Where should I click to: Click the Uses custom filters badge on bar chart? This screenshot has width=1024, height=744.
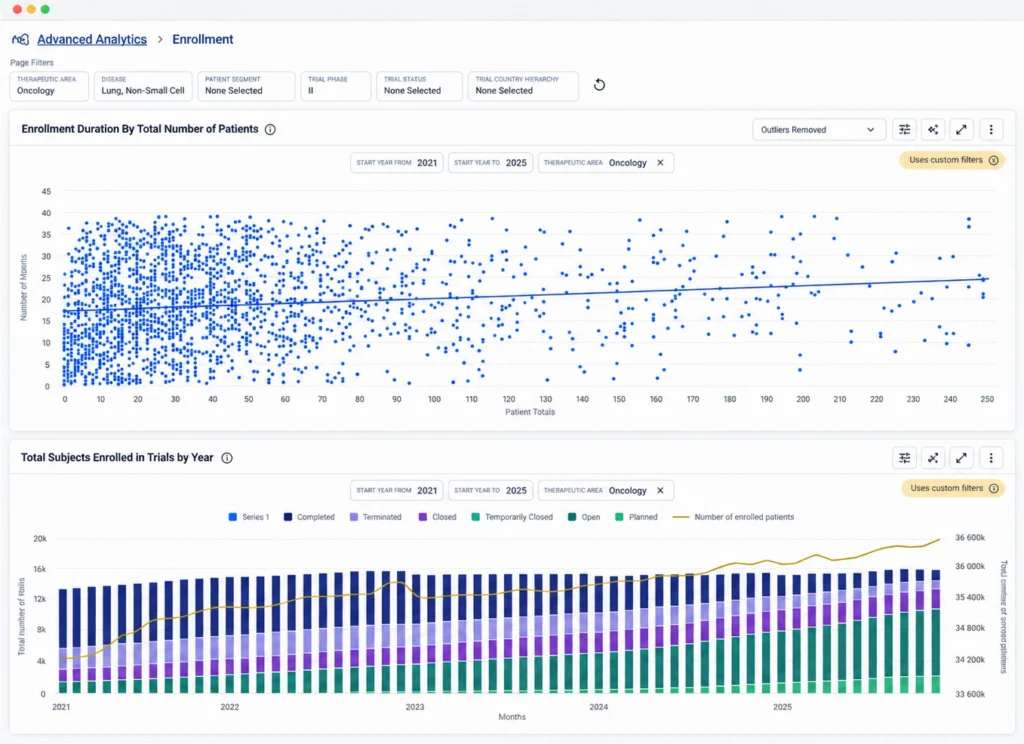coord(953,488)
